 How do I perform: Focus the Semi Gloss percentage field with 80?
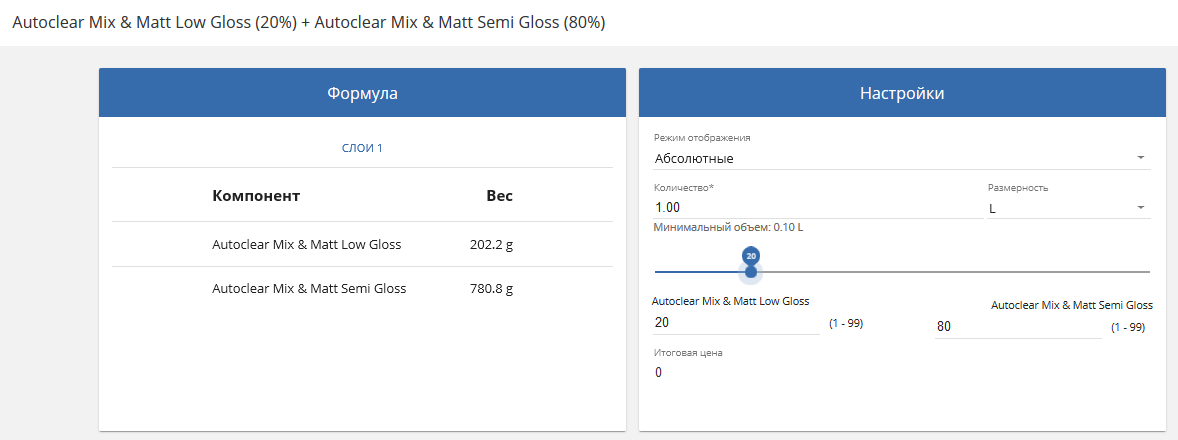click(x=1018, y=327)
